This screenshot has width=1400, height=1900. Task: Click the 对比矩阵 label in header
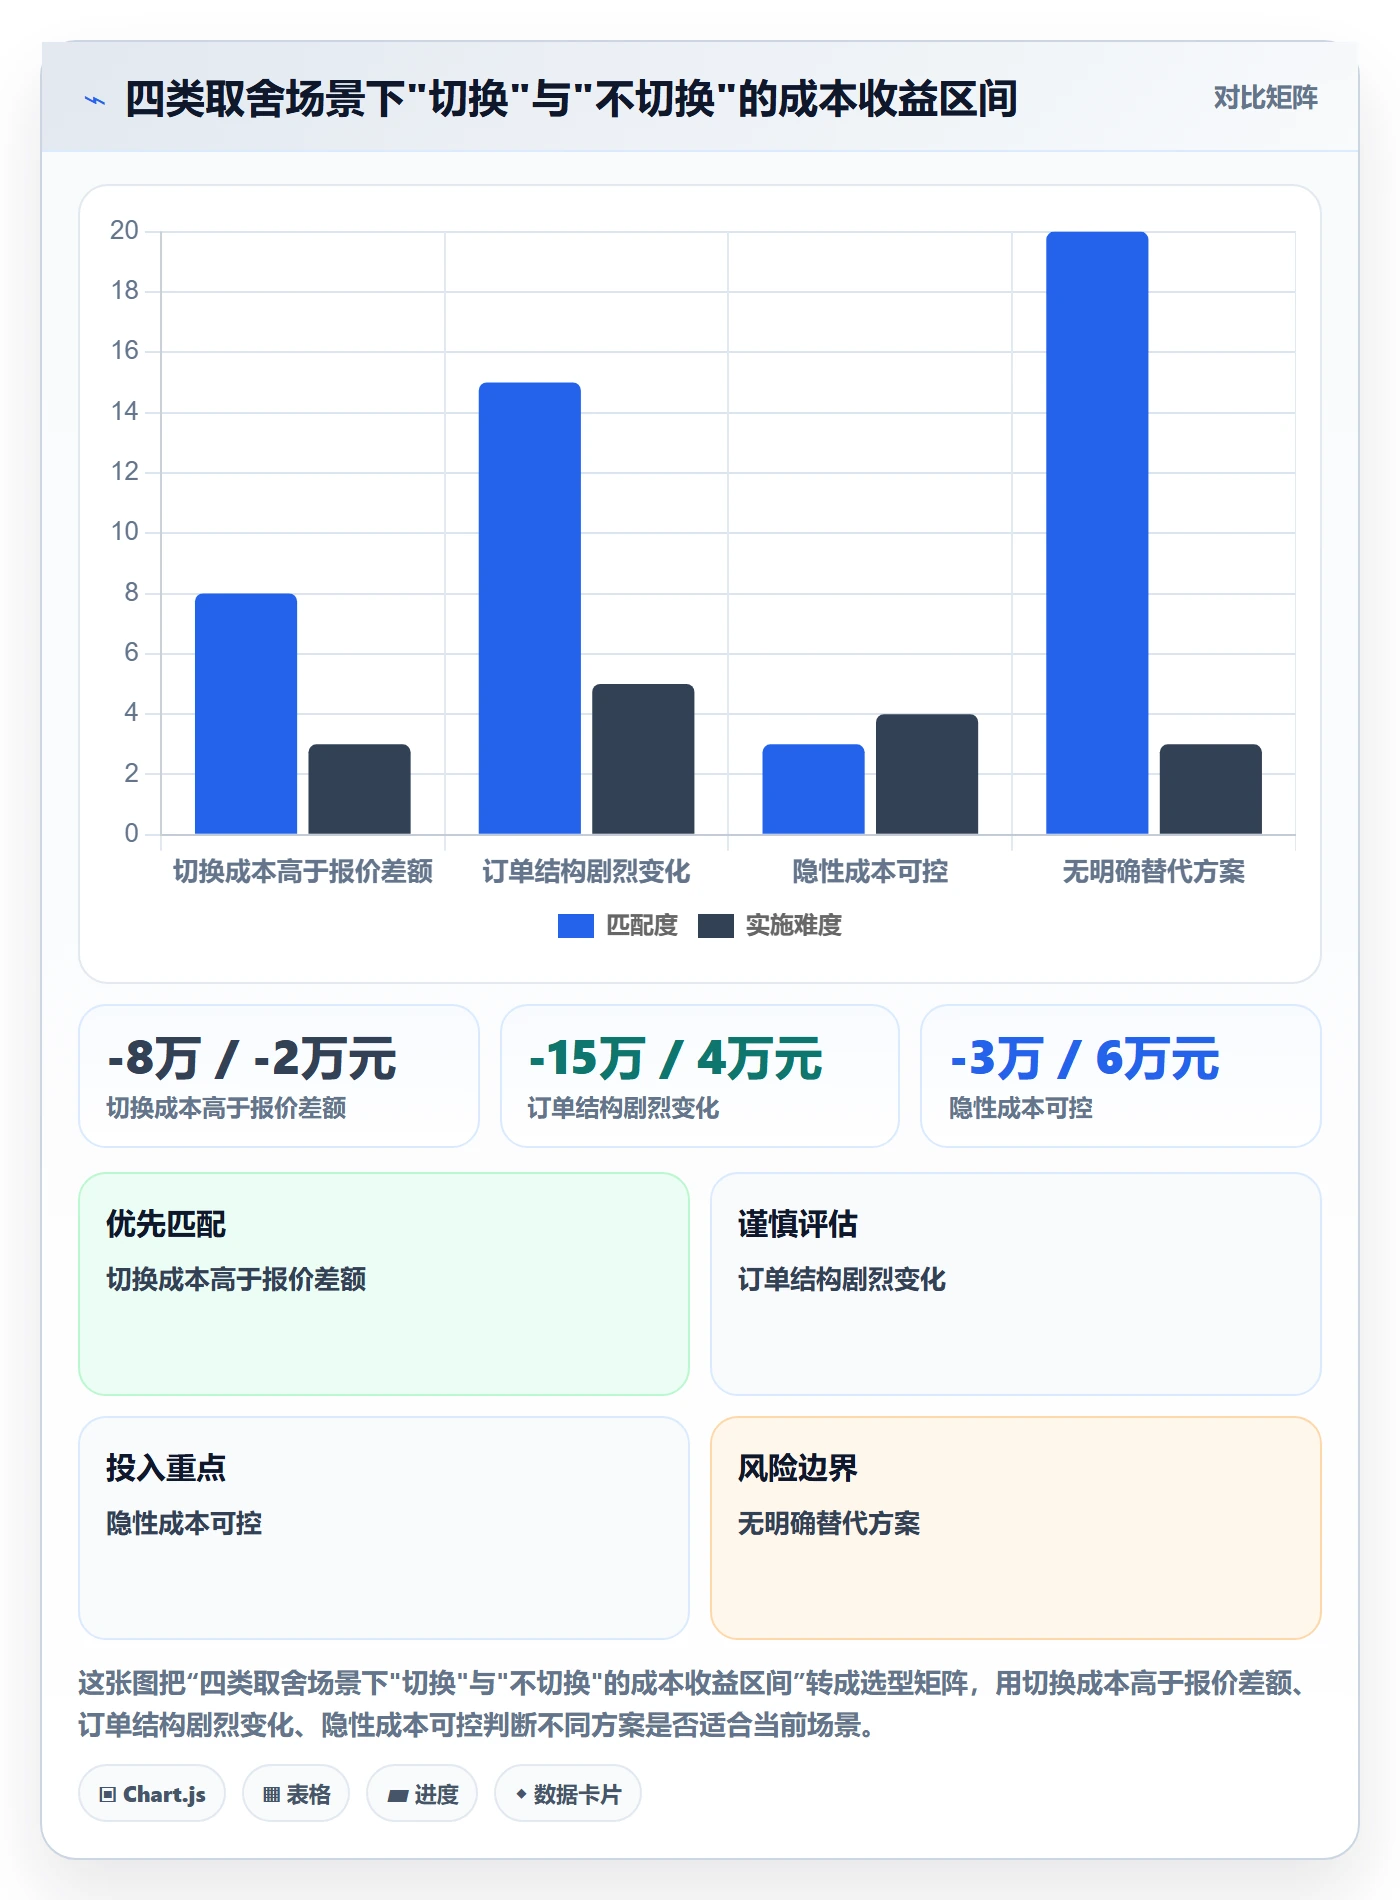[x=1265, y=98]
